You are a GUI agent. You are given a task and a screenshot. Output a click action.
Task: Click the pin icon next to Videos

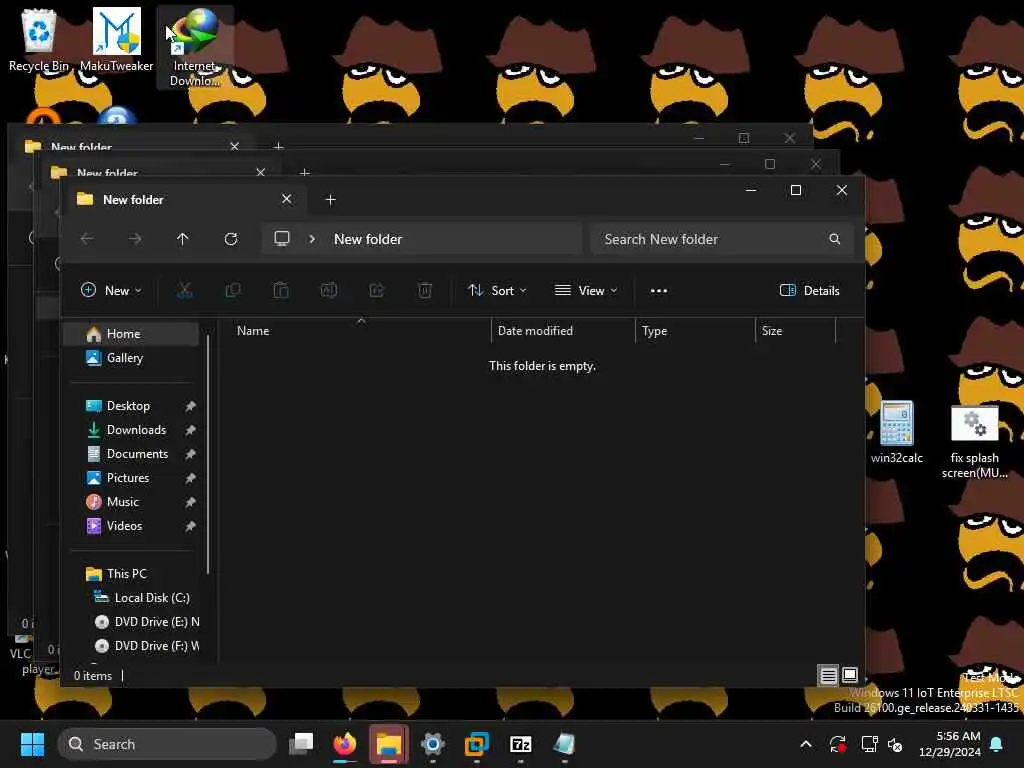coord(190,526)
